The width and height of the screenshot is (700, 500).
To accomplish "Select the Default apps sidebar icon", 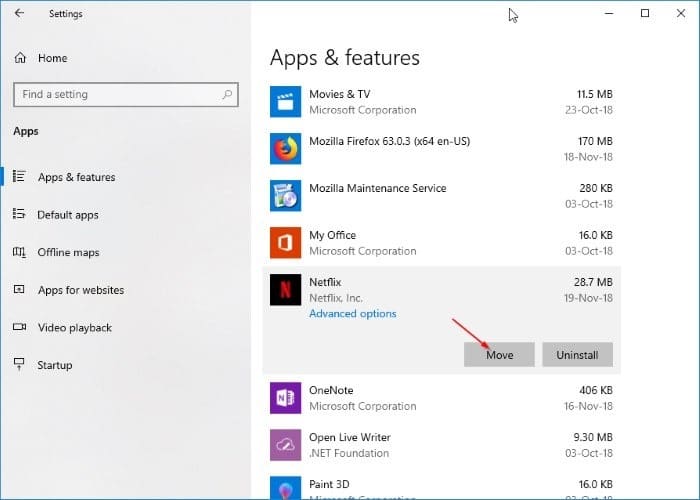I will click(x=19, y=214).
